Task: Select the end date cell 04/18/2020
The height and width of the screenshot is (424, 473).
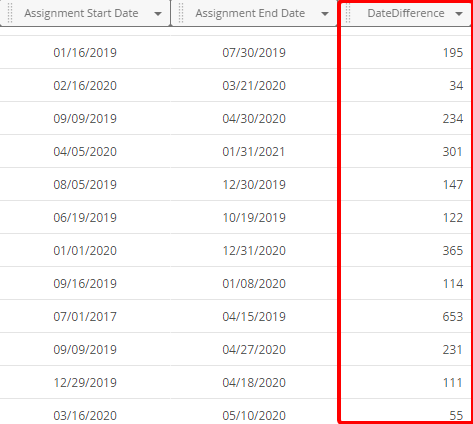Action: (x=254, y=383)
